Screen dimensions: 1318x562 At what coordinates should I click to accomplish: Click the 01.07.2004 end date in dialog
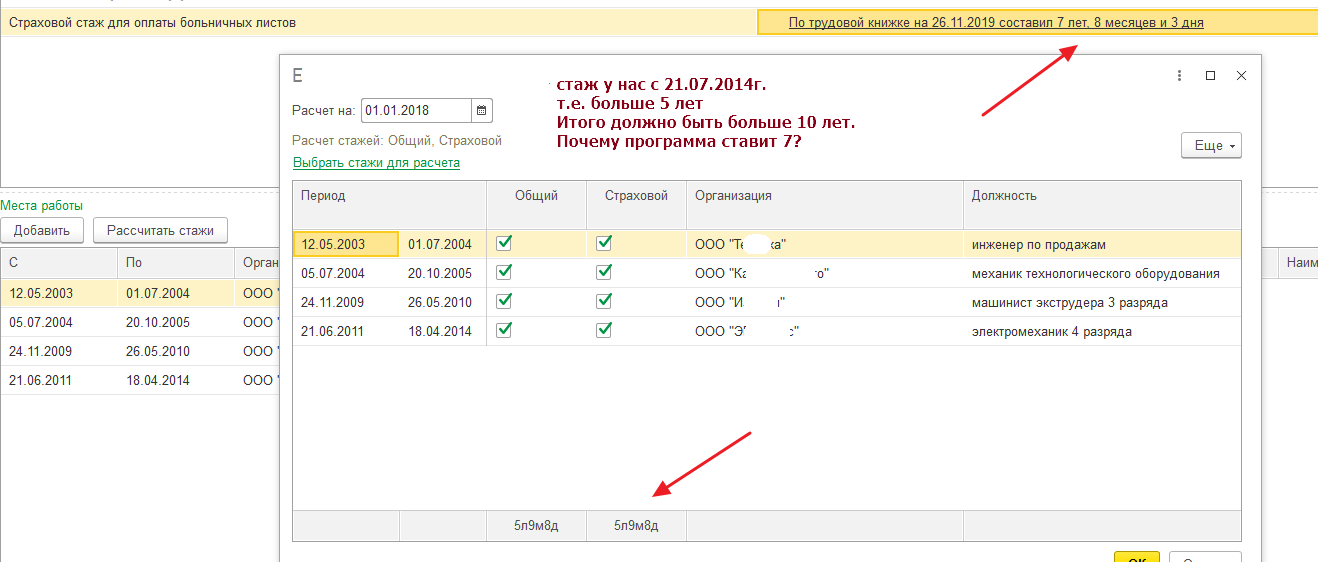coord(442,244)
